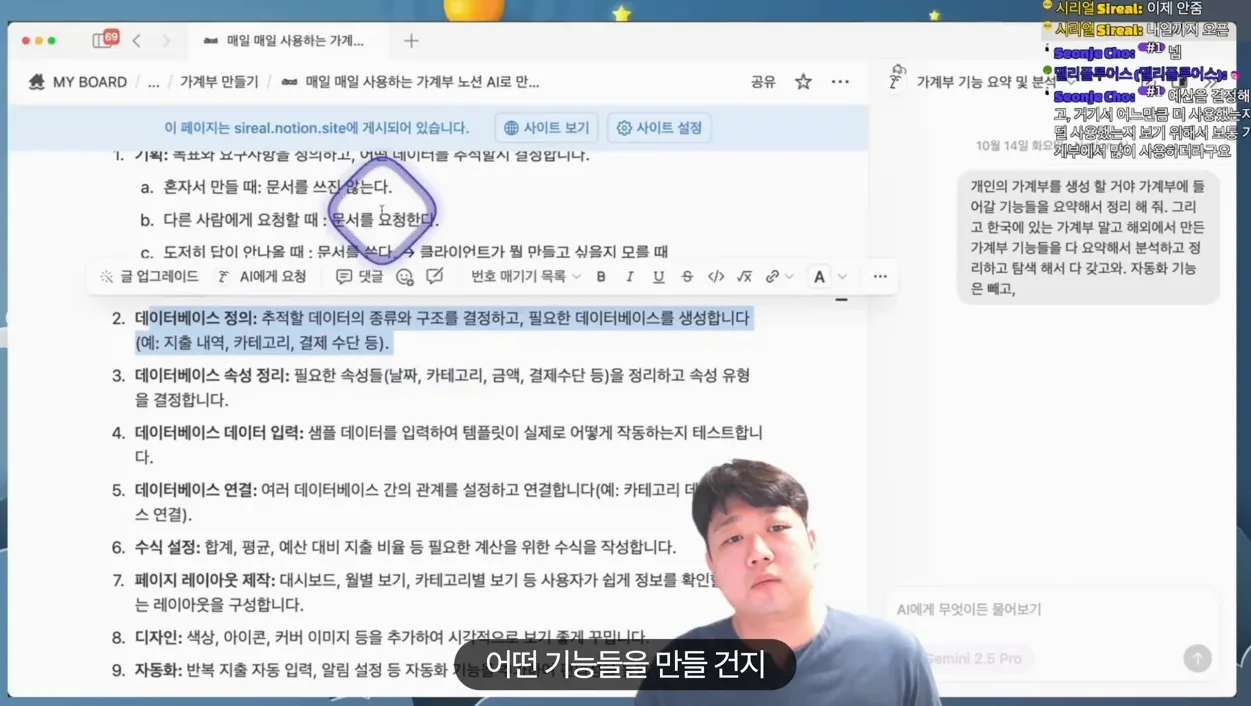Click 글 업그레이드 in formatting toolbar

[x=149, y=276]
